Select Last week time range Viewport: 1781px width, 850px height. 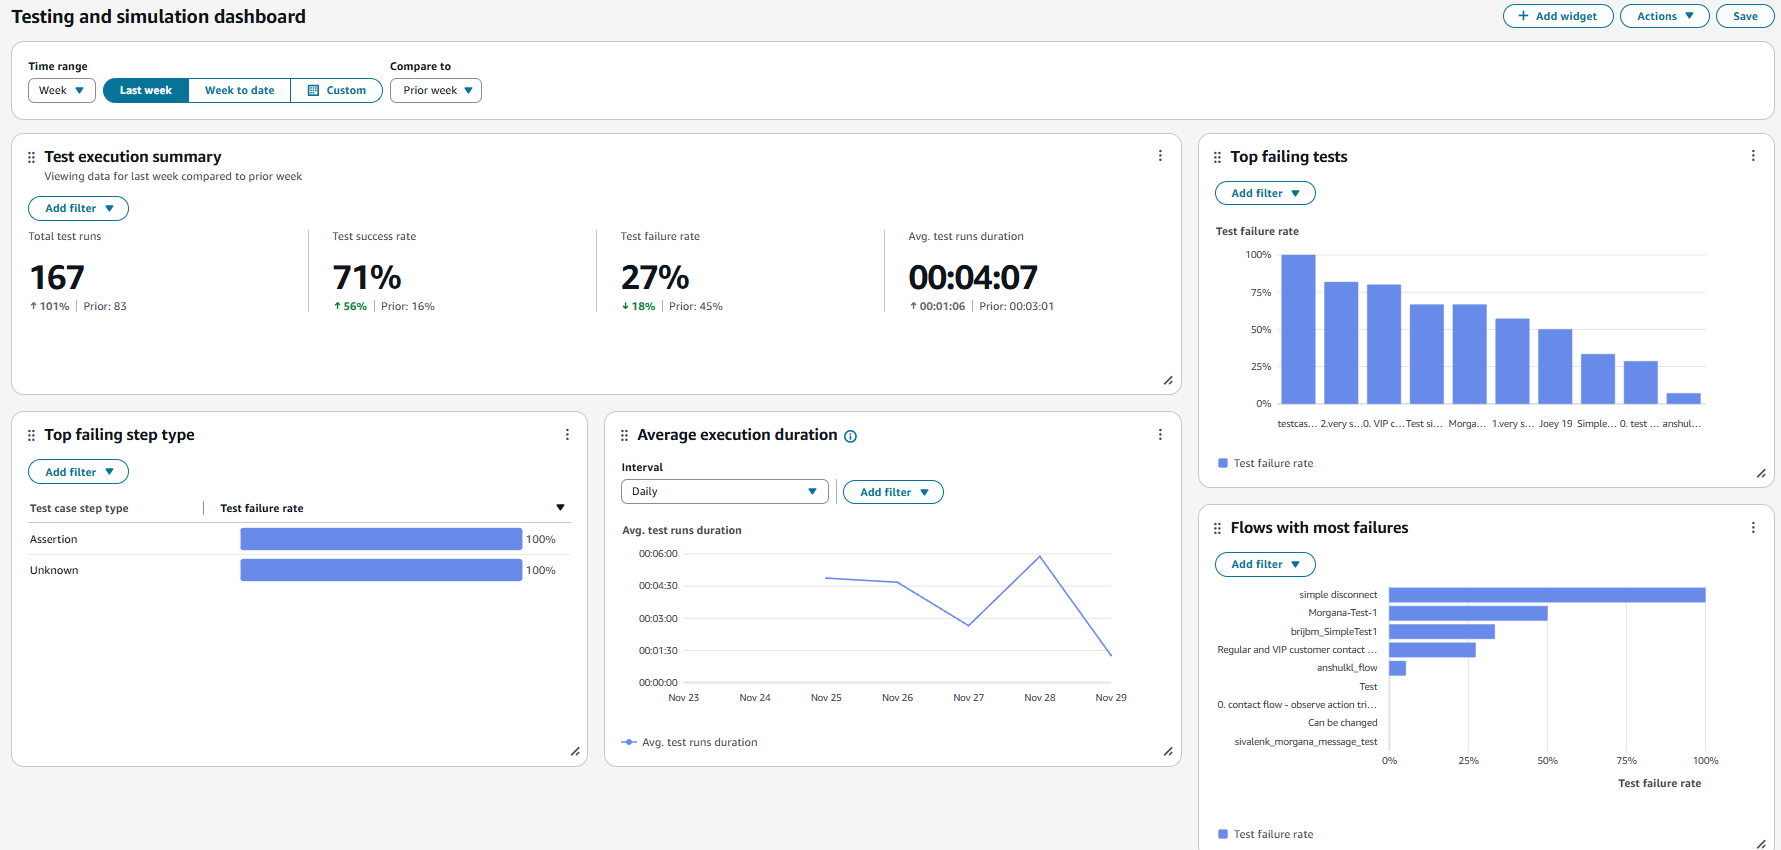click(146, 91)
